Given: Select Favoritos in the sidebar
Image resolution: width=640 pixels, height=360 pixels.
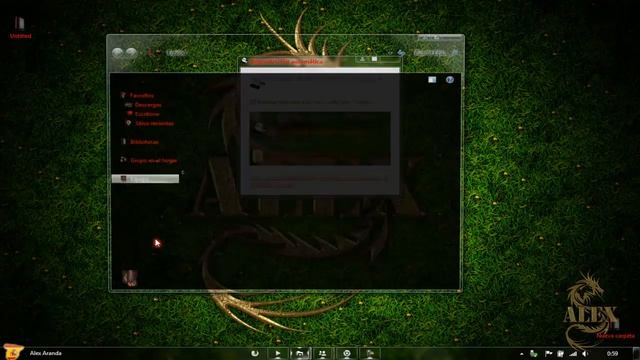Looking at the screenshot, I should pyautogui.click(x=141, y=96).
